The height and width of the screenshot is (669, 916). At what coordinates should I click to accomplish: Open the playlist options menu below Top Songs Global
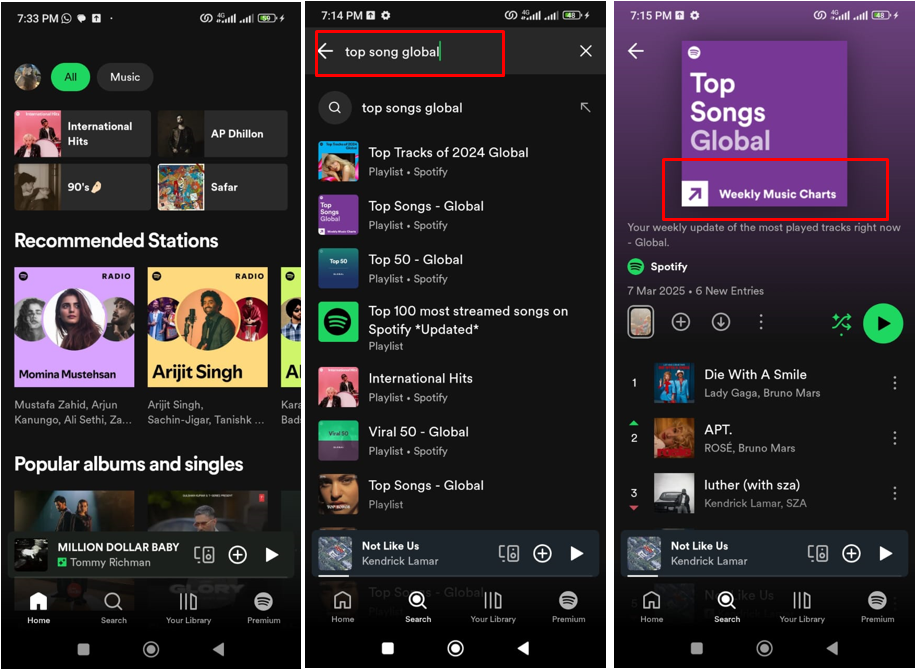[x=761, y=322]
